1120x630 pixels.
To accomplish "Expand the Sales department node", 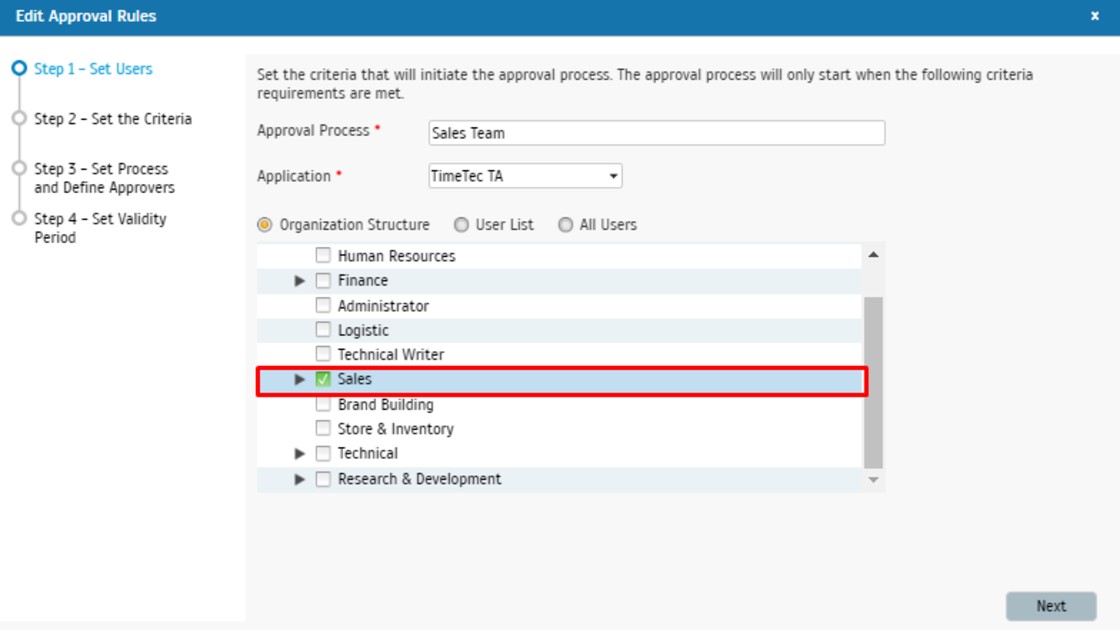I will [x=300, y=380].
